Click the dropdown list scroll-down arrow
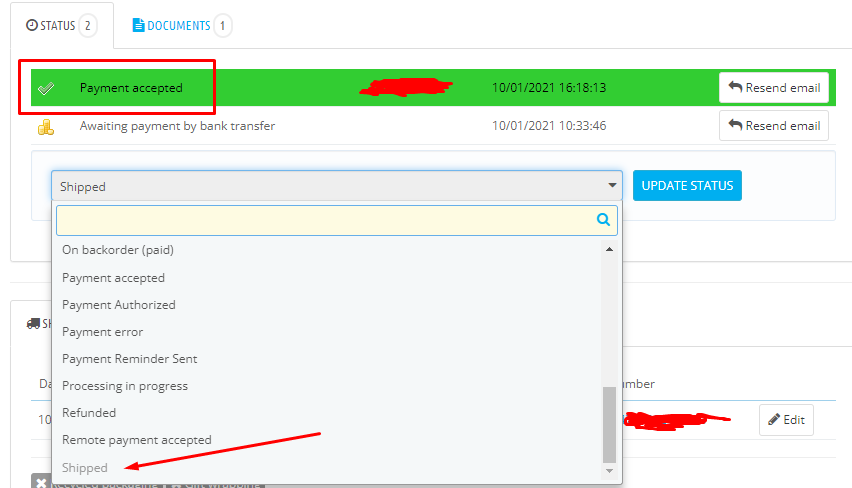This screenshot has width=852, height=488. (x=610, y=471)
